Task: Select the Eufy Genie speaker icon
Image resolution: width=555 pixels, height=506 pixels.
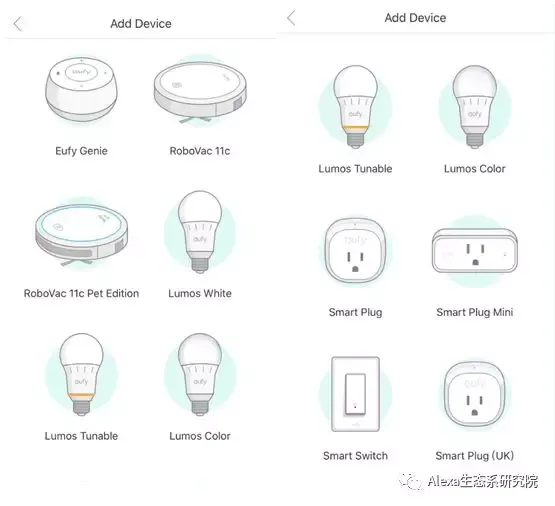Action: tap(81, 90)
